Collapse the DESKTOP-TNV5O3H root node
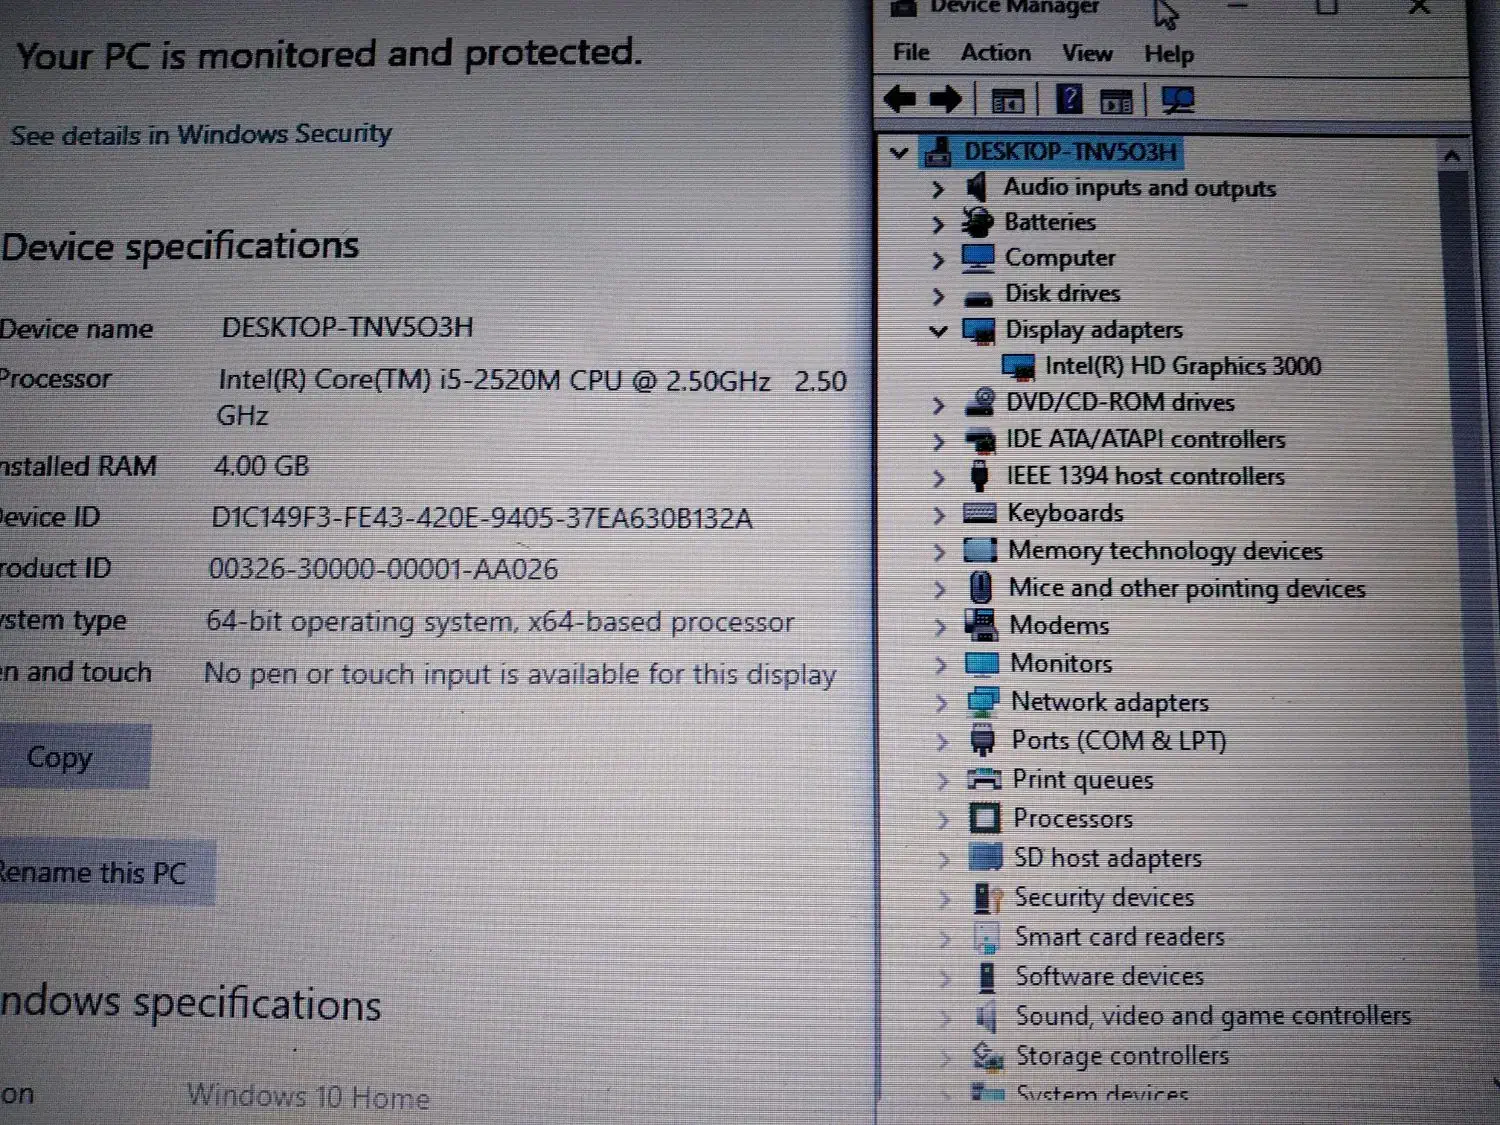 point(898,152)
